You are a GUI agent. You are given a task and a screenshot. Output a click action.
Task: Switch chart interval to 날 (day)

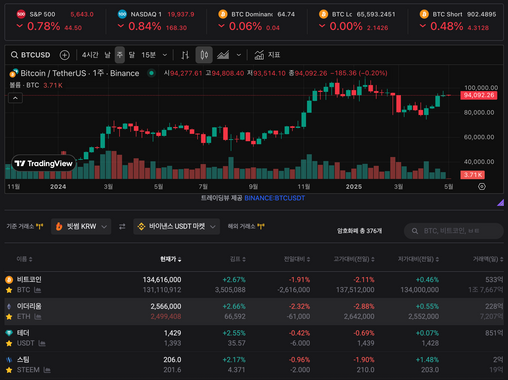click(107, 55)
